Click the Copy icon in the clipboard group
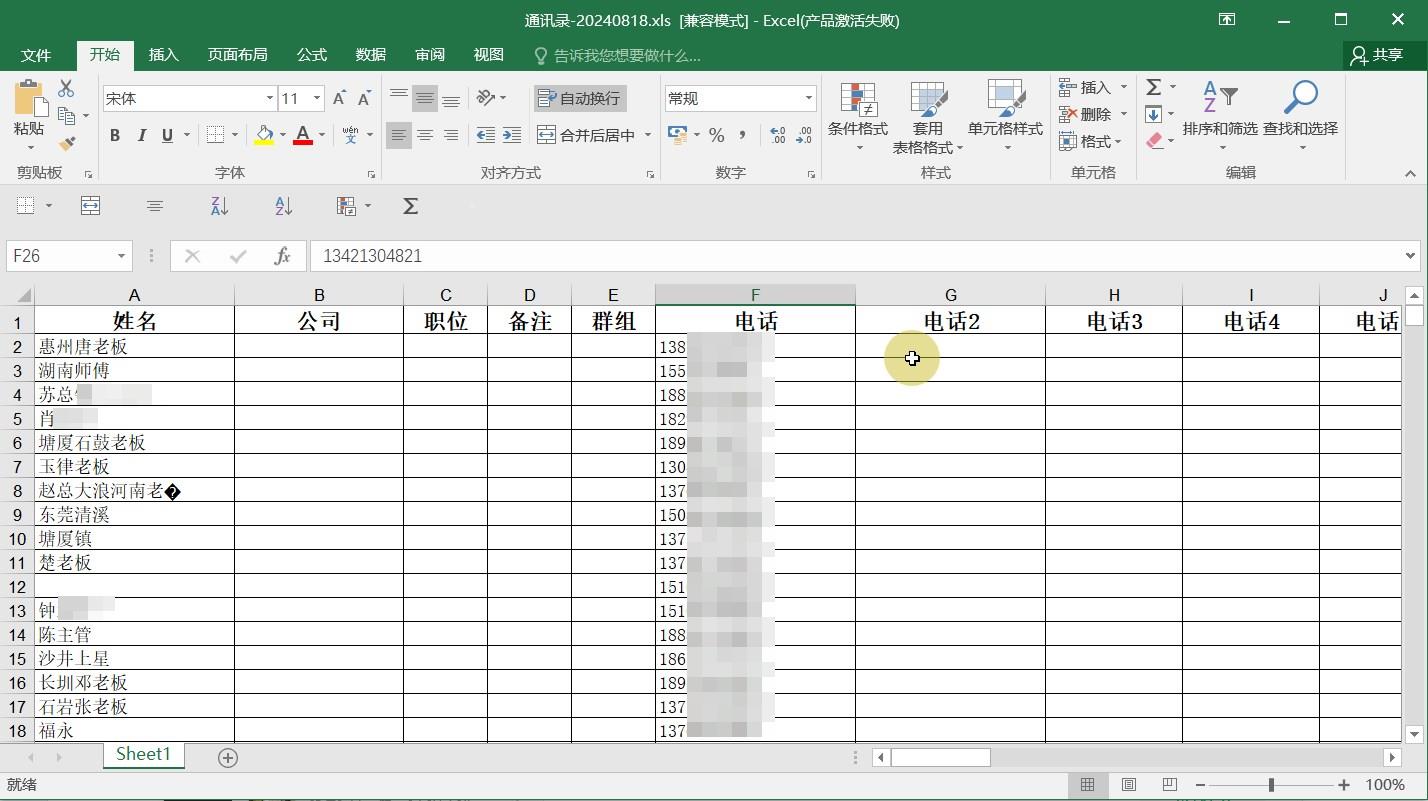The image size is (1428, 801). (x=67, y=116)
